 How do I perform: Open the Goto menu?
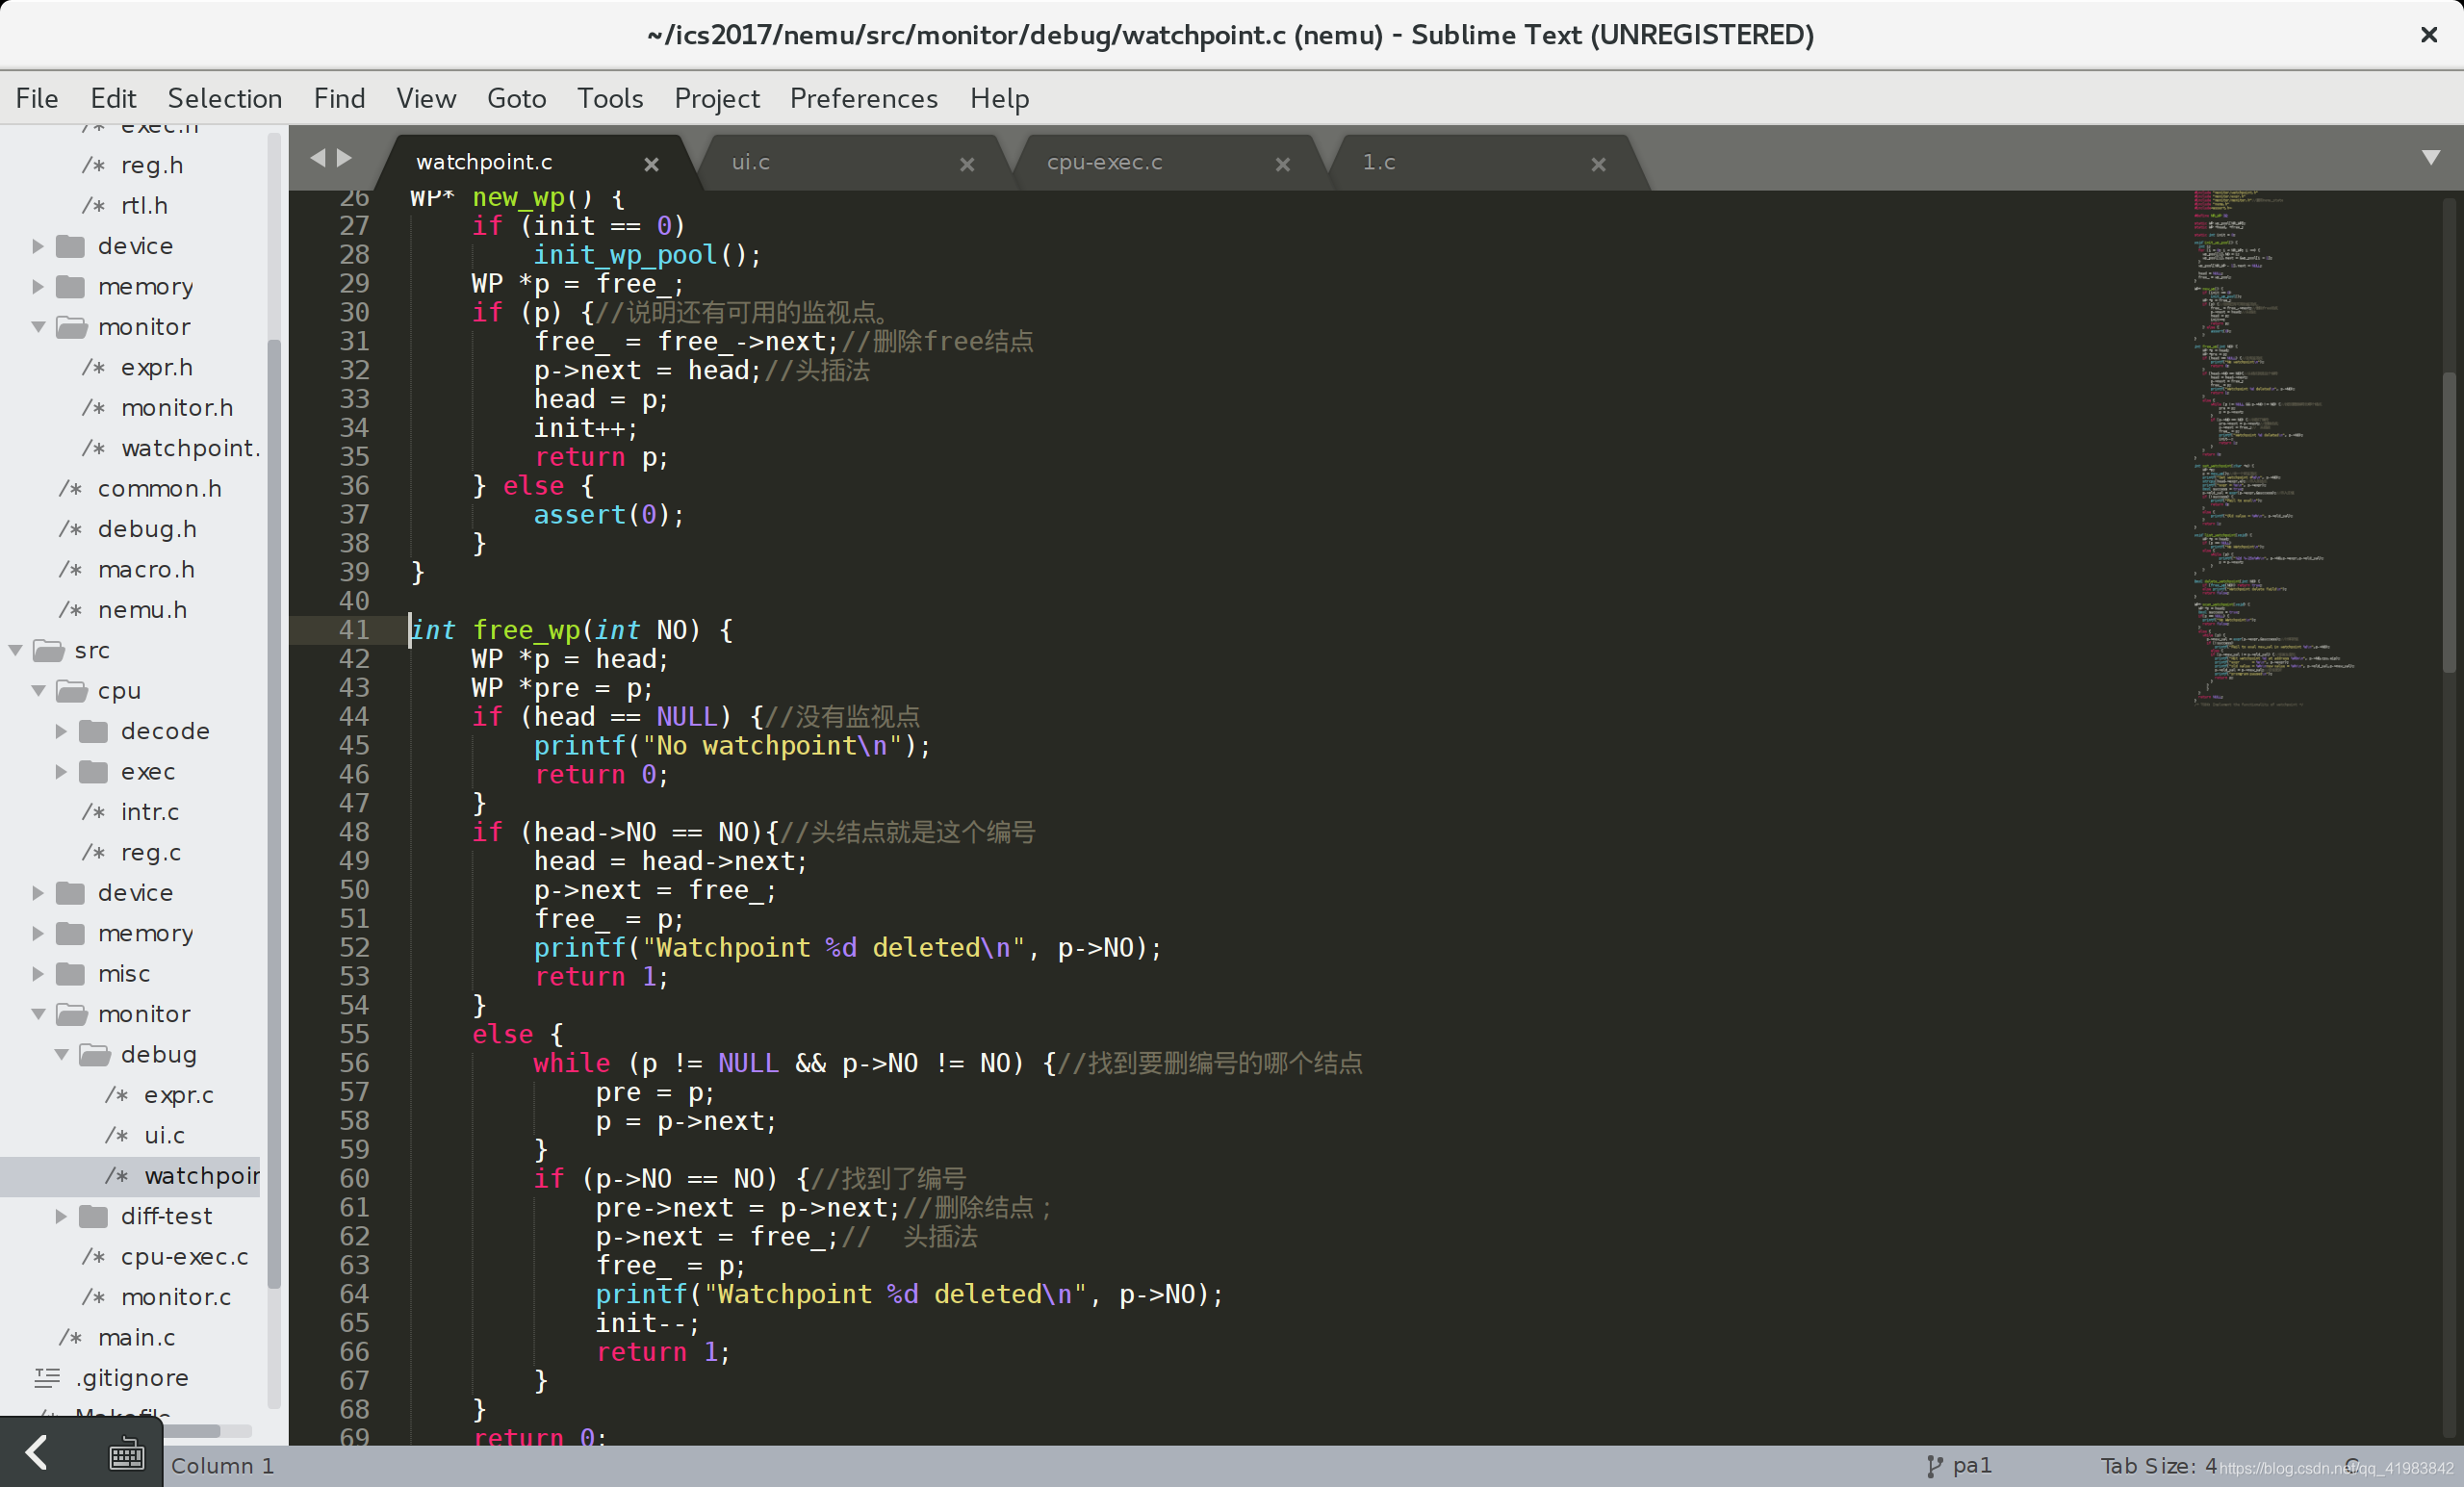[x=516, y=98]
